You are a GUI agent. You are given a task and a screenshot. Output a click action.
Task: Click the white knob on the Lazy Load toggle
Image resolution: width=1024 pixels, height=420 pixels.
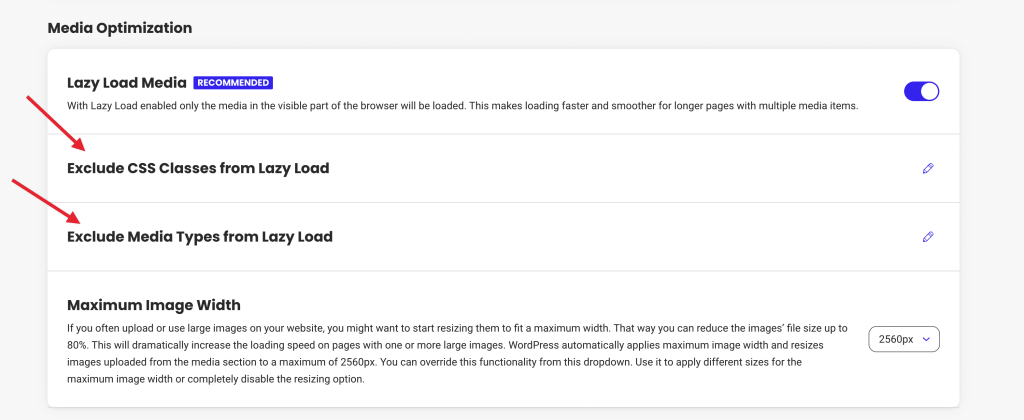(x=929, y=91)
